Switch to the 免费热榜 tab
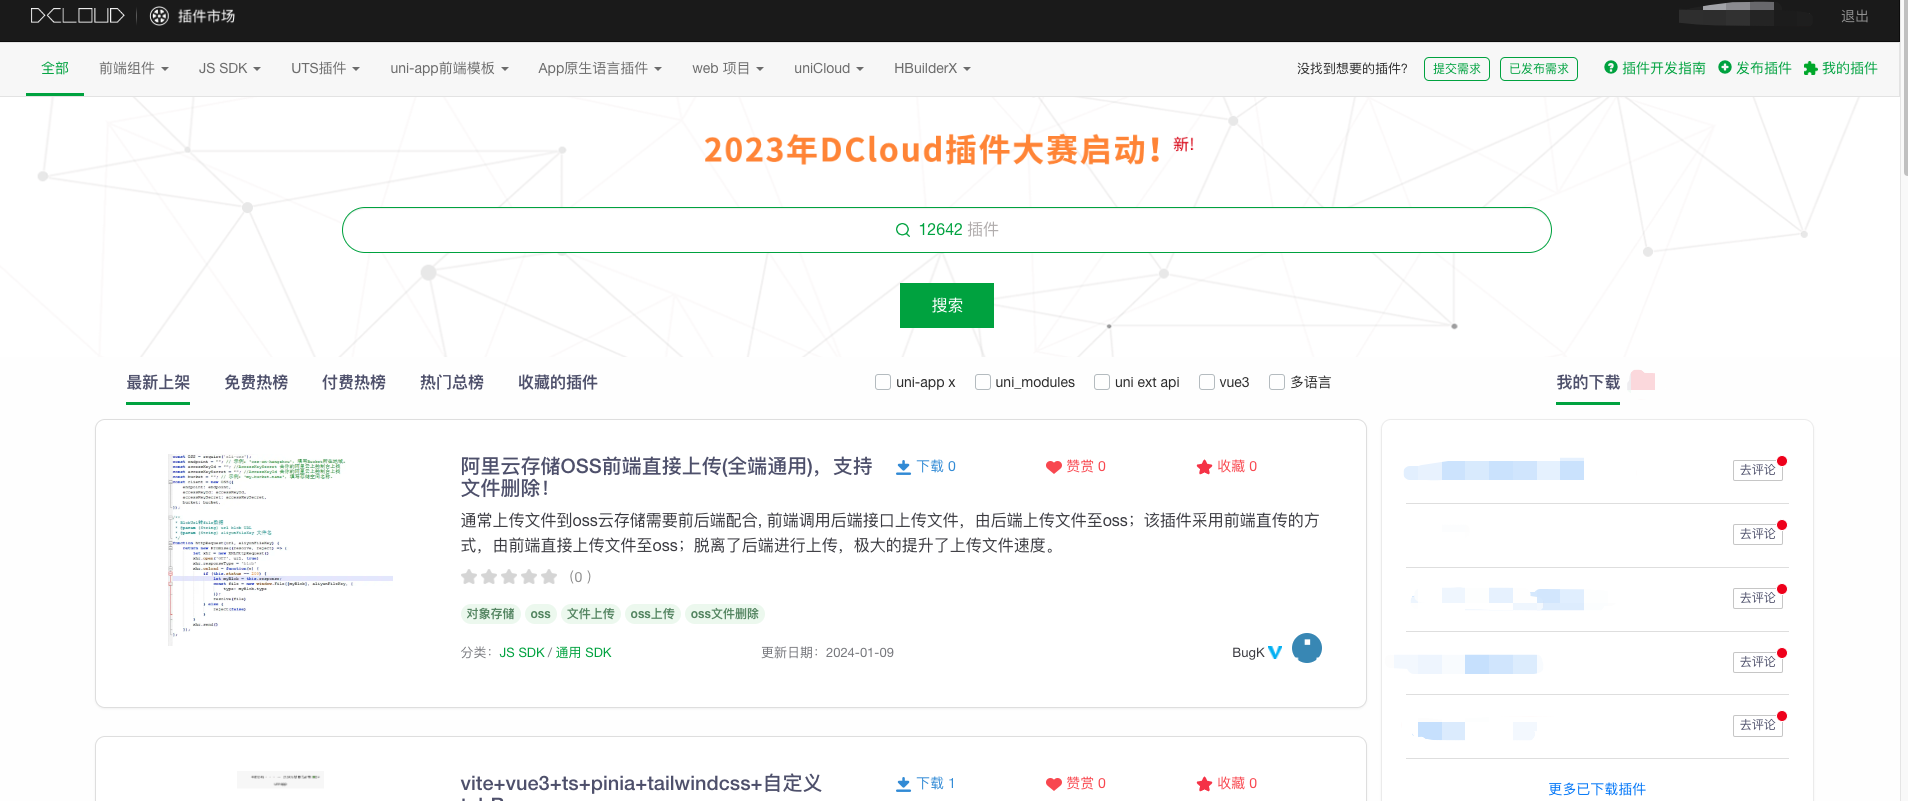This screenshot has width=1908, height=801. pos(256,382)
